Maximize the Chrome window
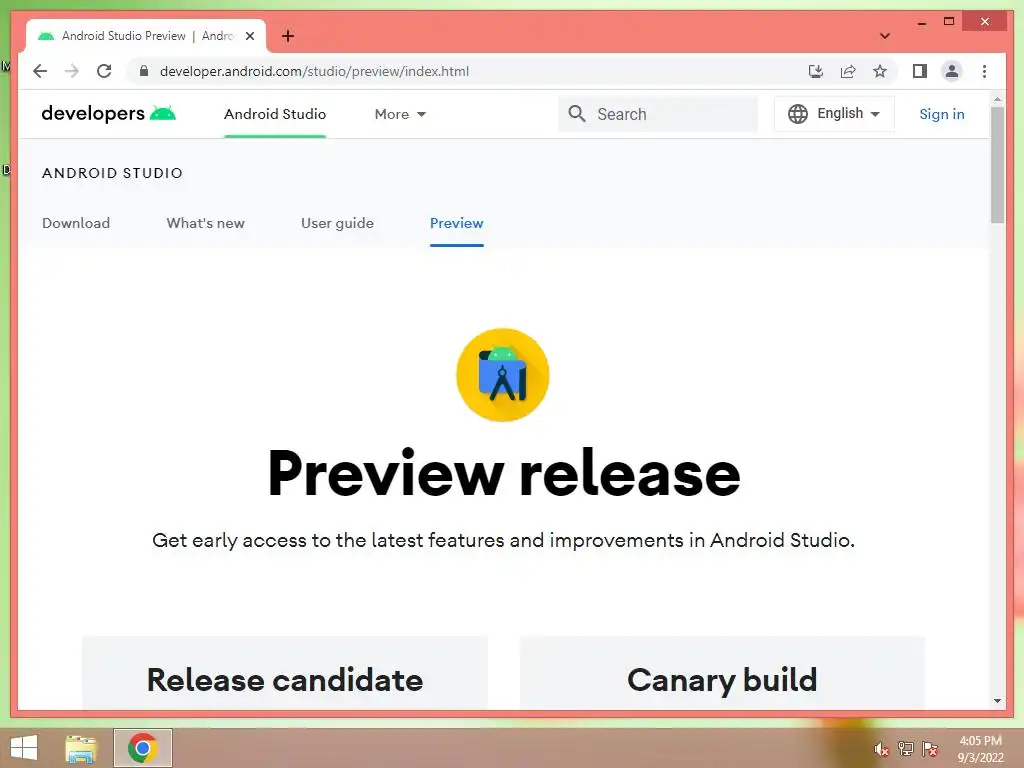Screen dimensions: 1024x768 pos(949,22)
